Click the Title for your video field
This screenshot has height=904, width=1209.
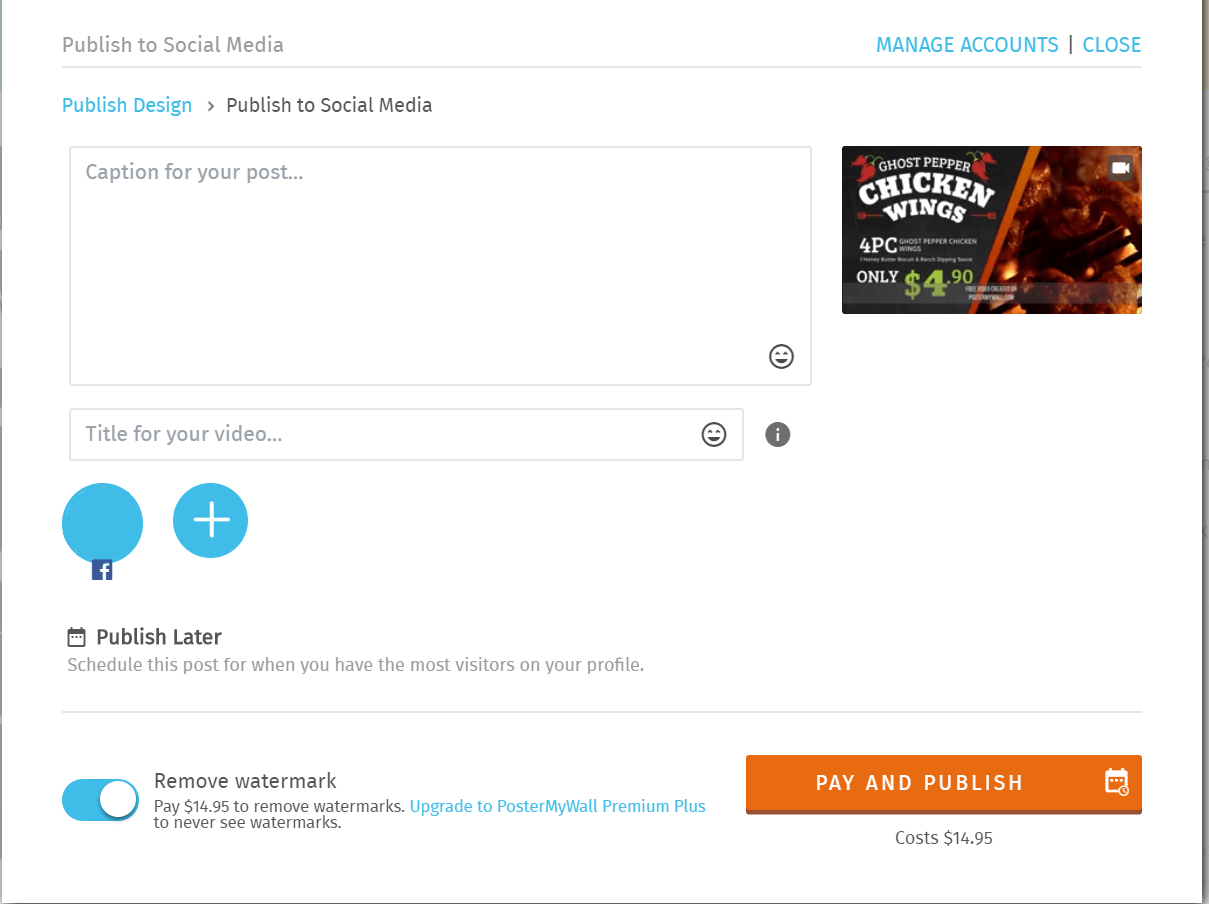pyautogui.click(x=350, y=434)
